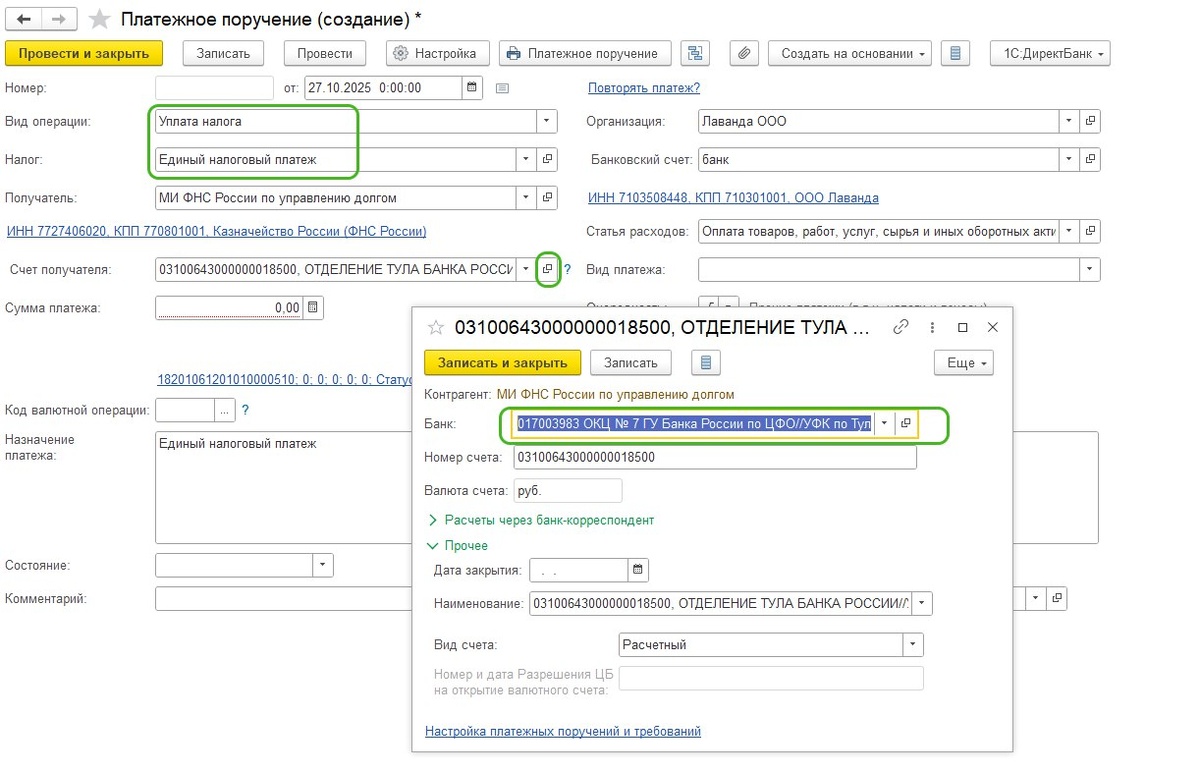Expand Вид операции dropdown list
1200x772 pixels.
[546, 122]
